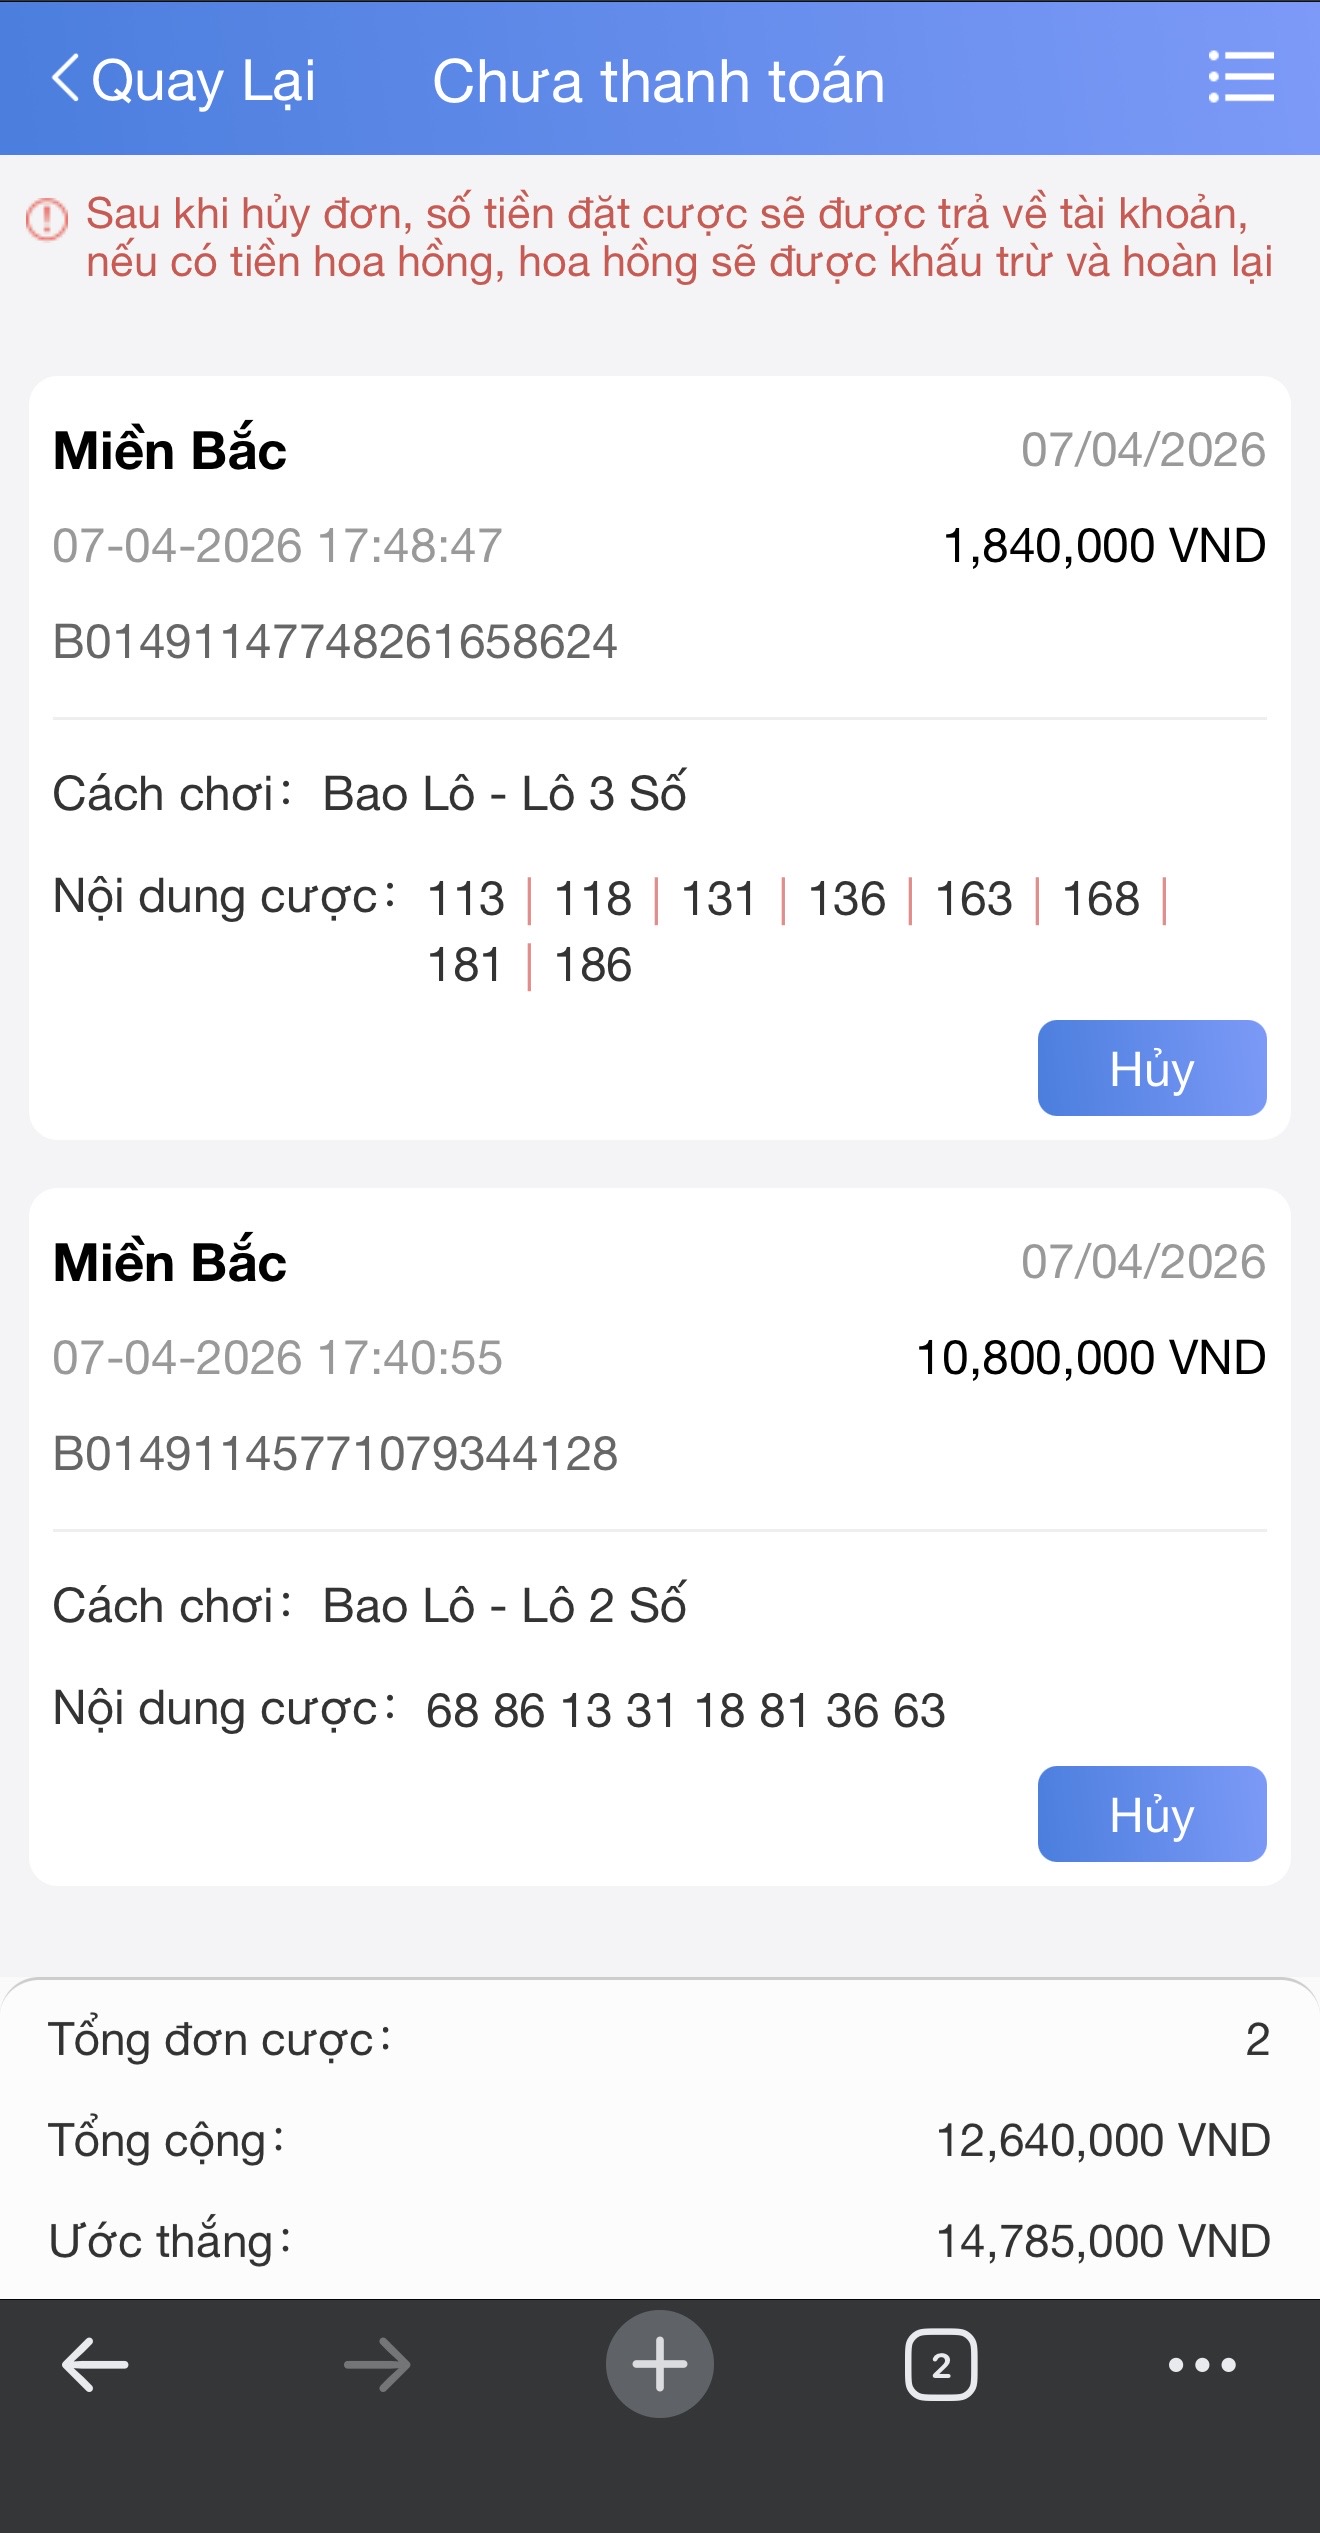The width and height of the screenshot is (1320, 2533).
Task: Cancel the 10,800,000 VND bet with Hủy
Action: tap(1151, 1814)
